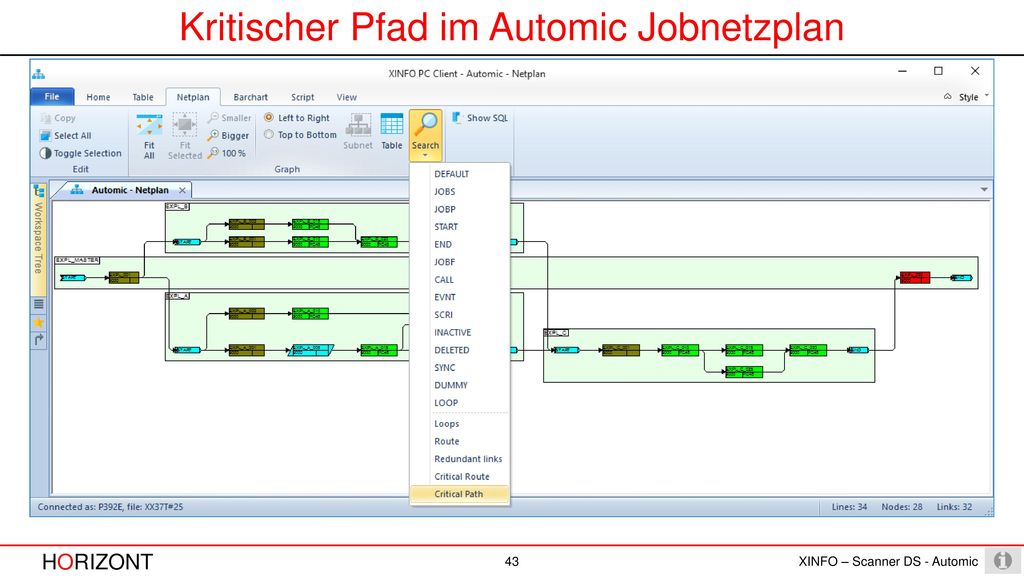The image size is (1024, 576).
Task: Open the File menu
Action: (x=52, y=97)
